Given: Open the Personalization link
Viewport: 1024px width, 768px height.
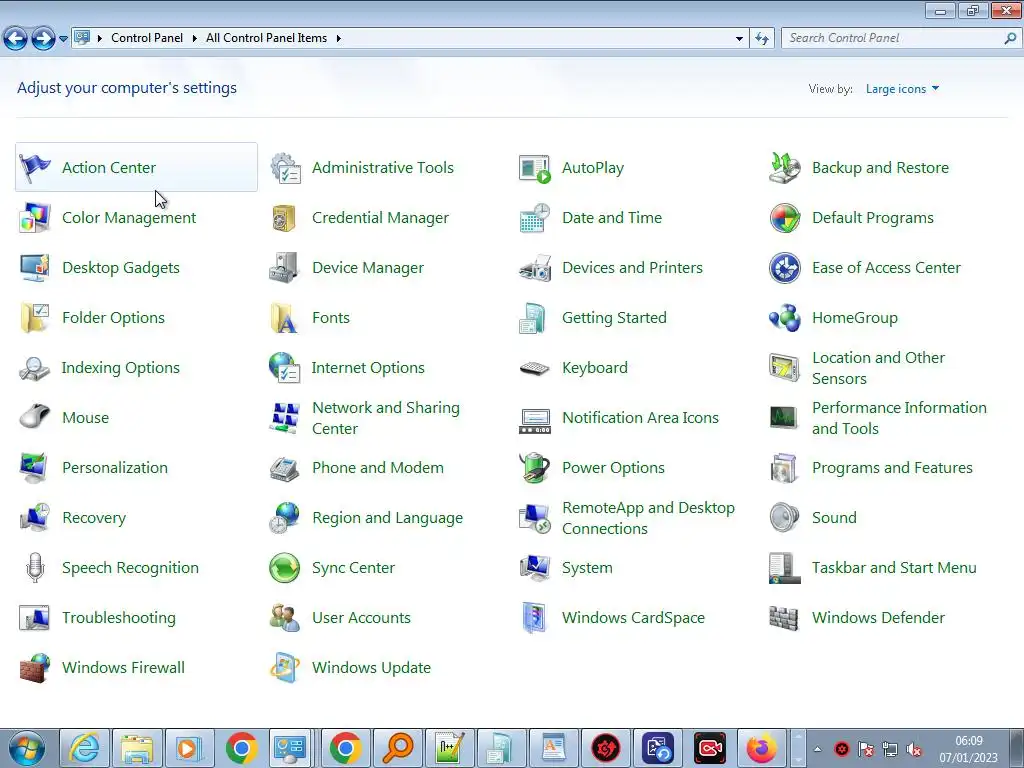Looking at the screenshot, I should tap(115, 468).
